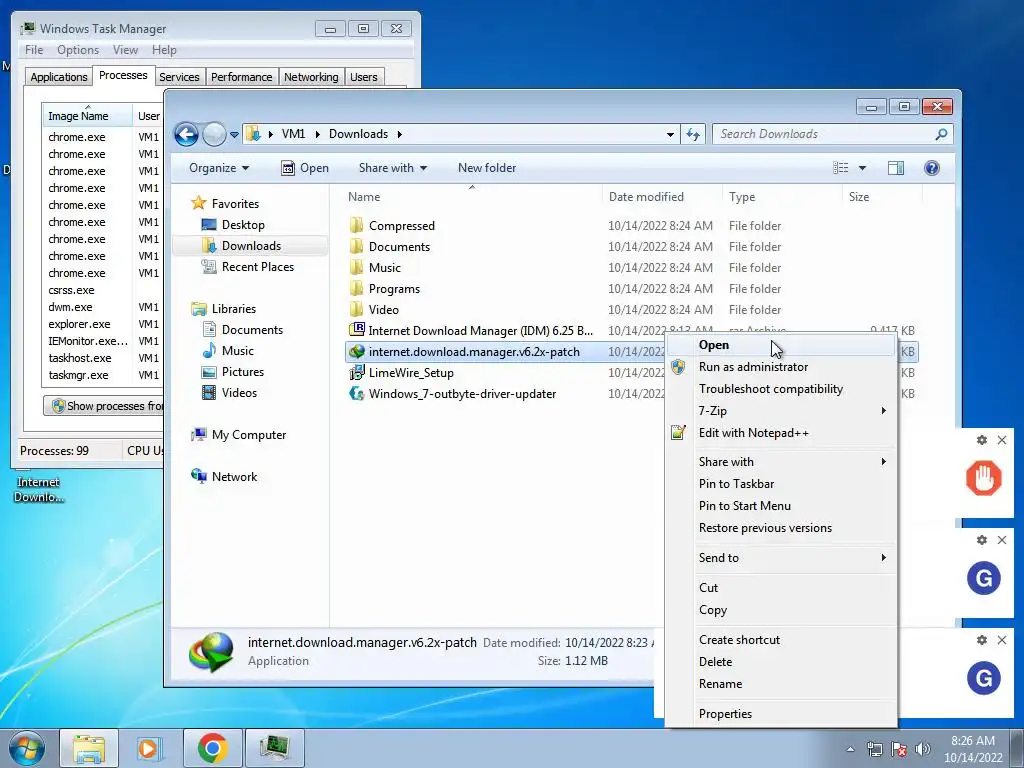The width and height of the screenshot is (1024, 768).
Task: Click the Windows_7-outbyte-driver-updater file icon
Action: (357, 394)
